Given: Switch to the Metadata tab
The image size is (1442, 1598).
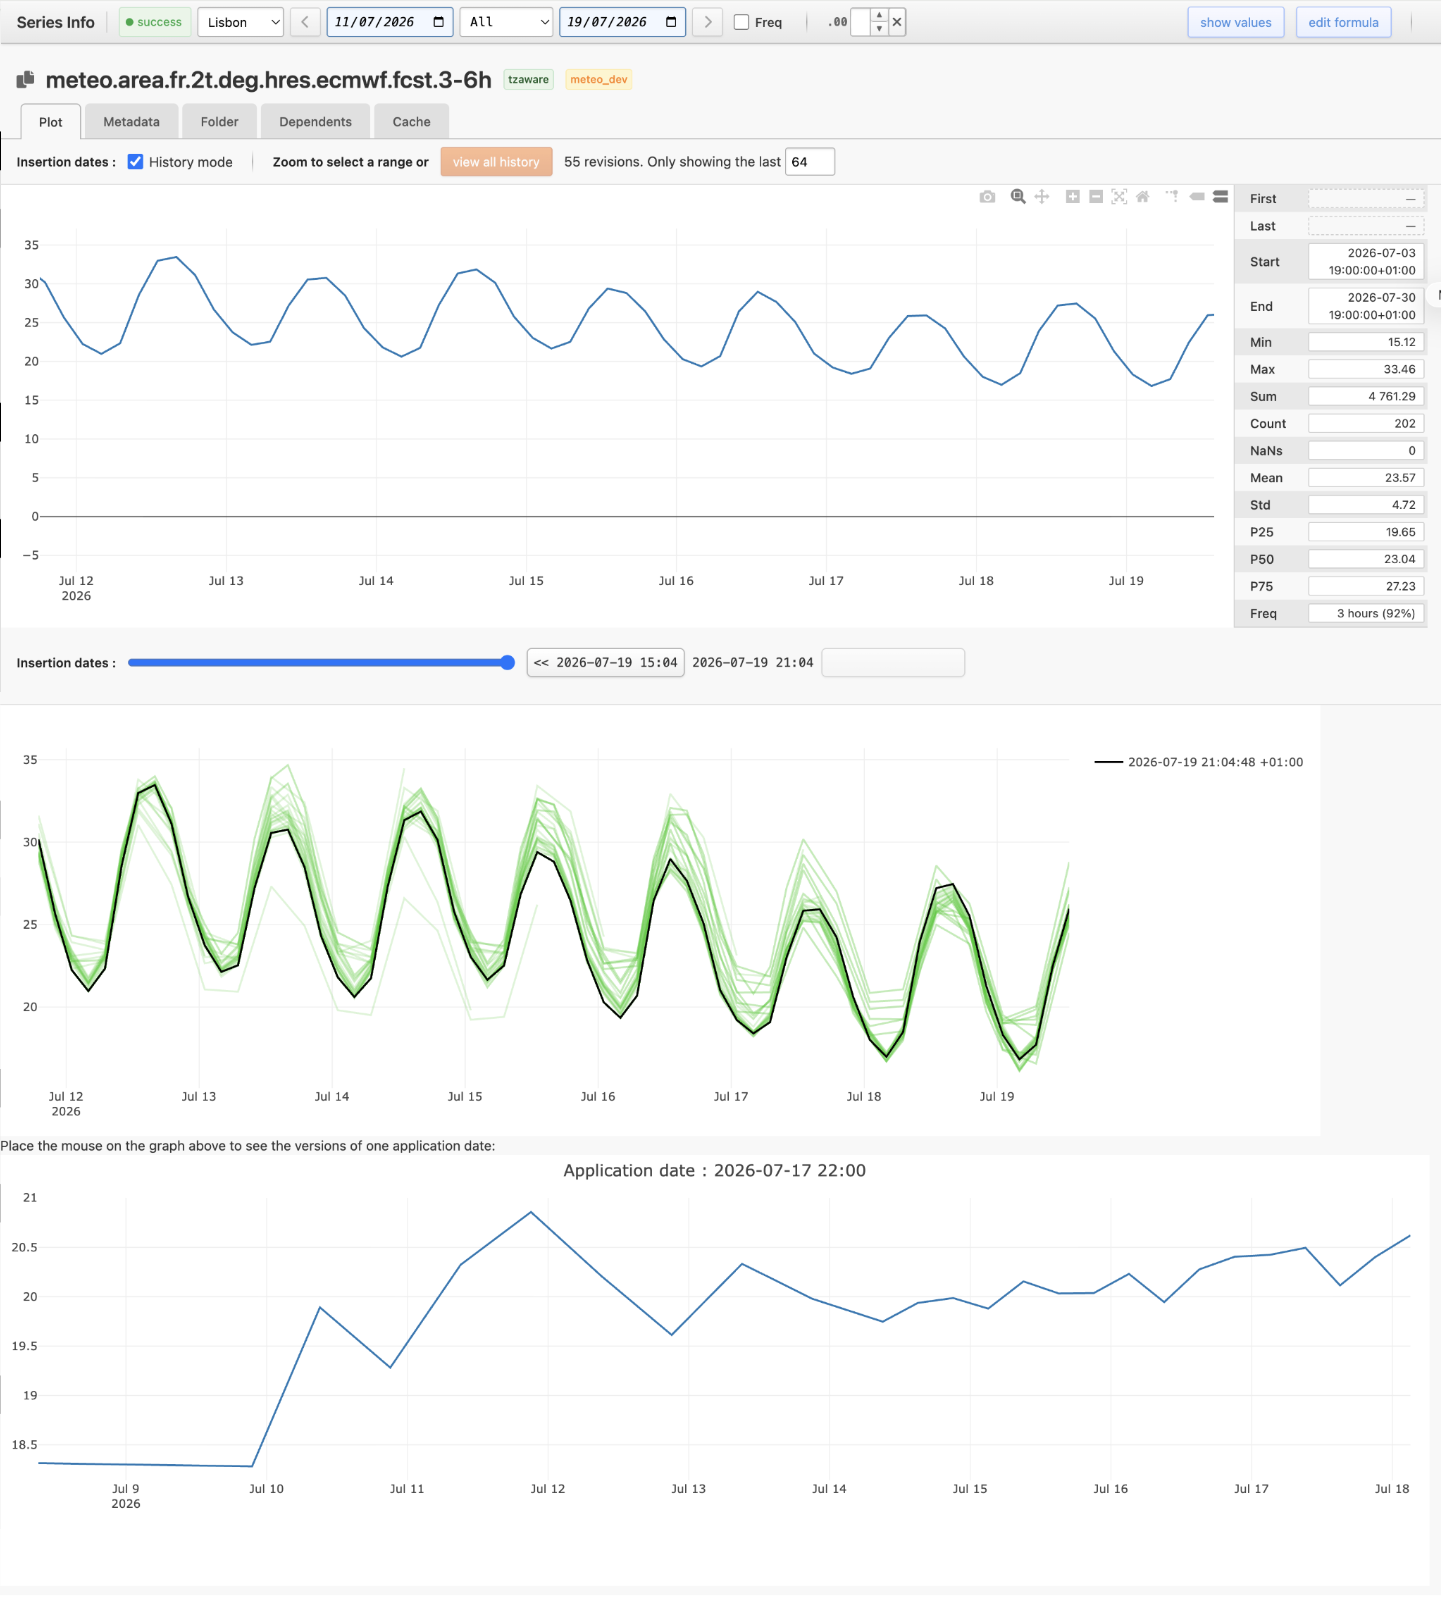Looking at the screenshot, I should (x=131, y=122).
